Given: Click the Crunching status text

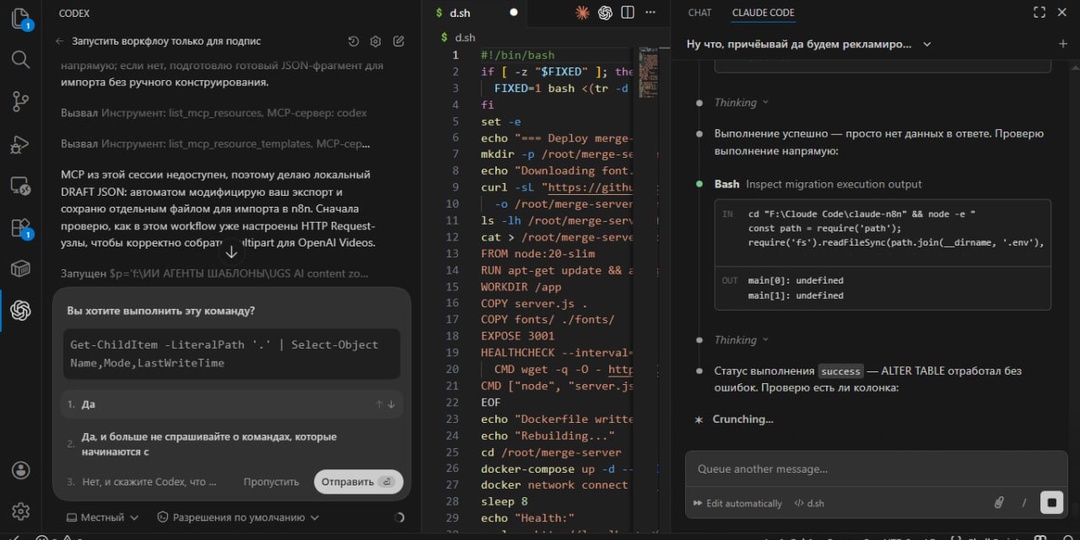Looking at the screenshot, I should pos(742,419).
